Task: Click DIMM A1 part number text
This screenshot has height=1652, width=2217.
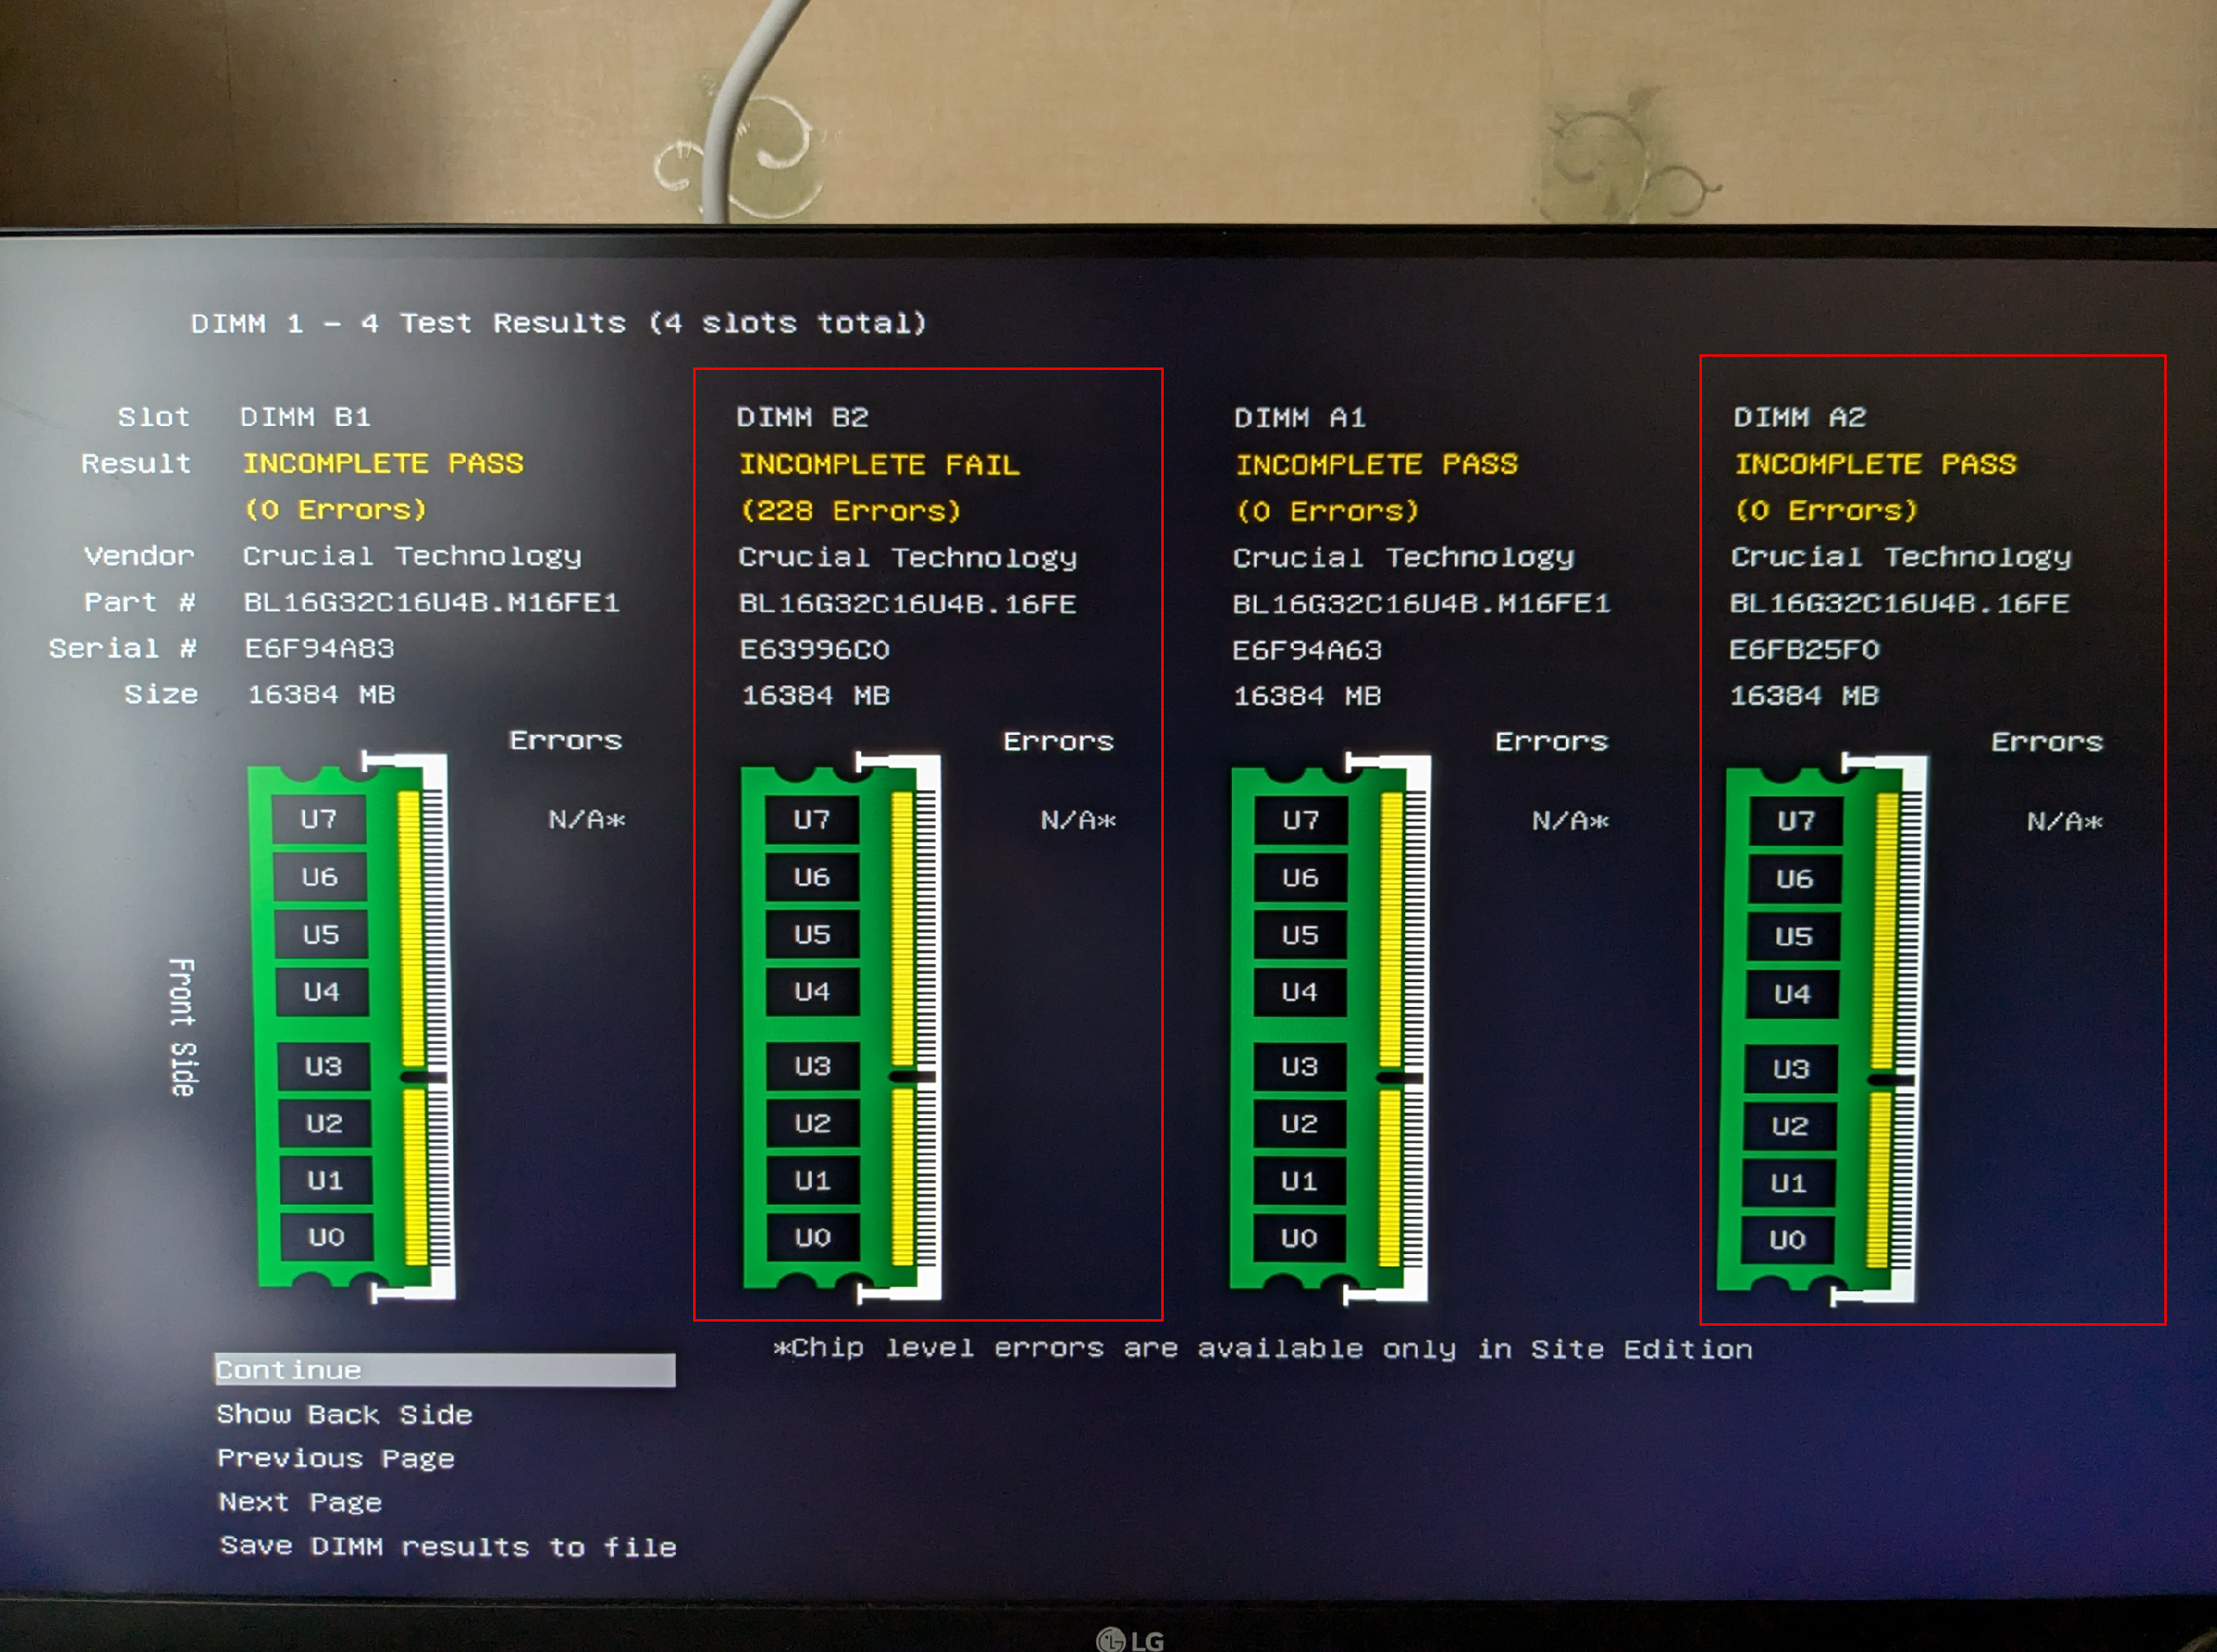Action: tap(1420, 604)
